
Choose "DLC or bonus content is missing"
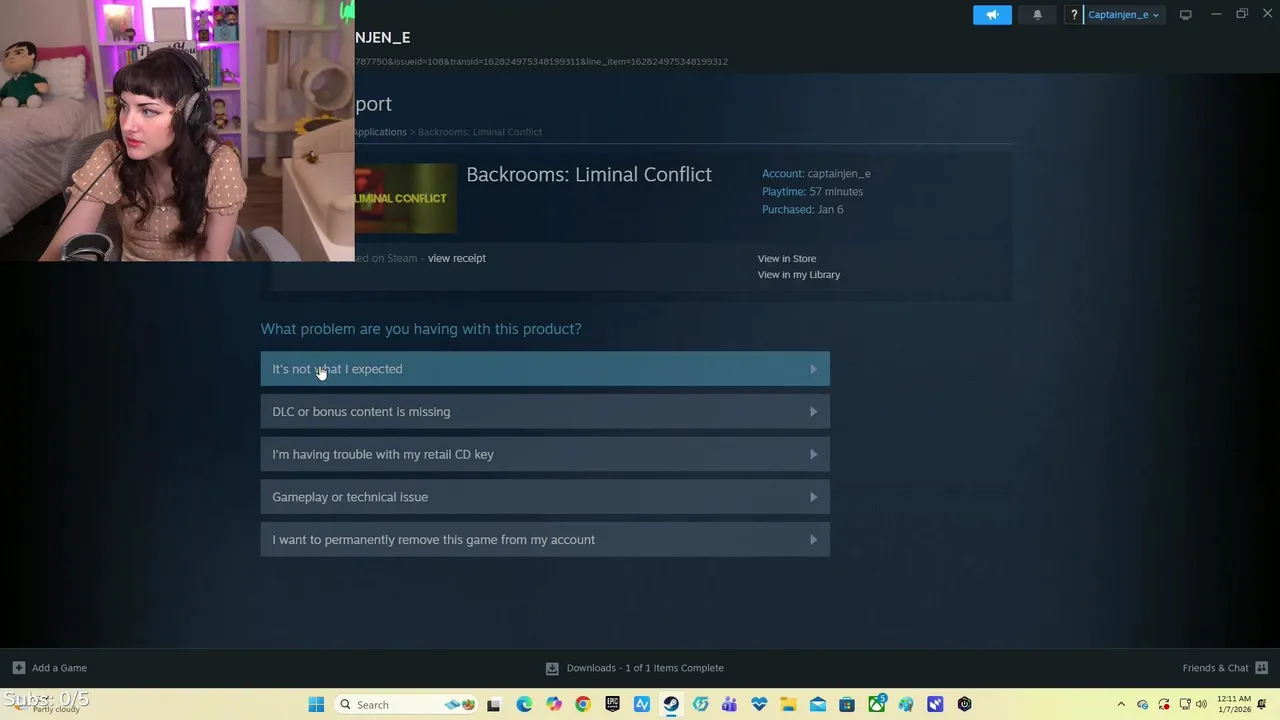[x=545, y=412]
